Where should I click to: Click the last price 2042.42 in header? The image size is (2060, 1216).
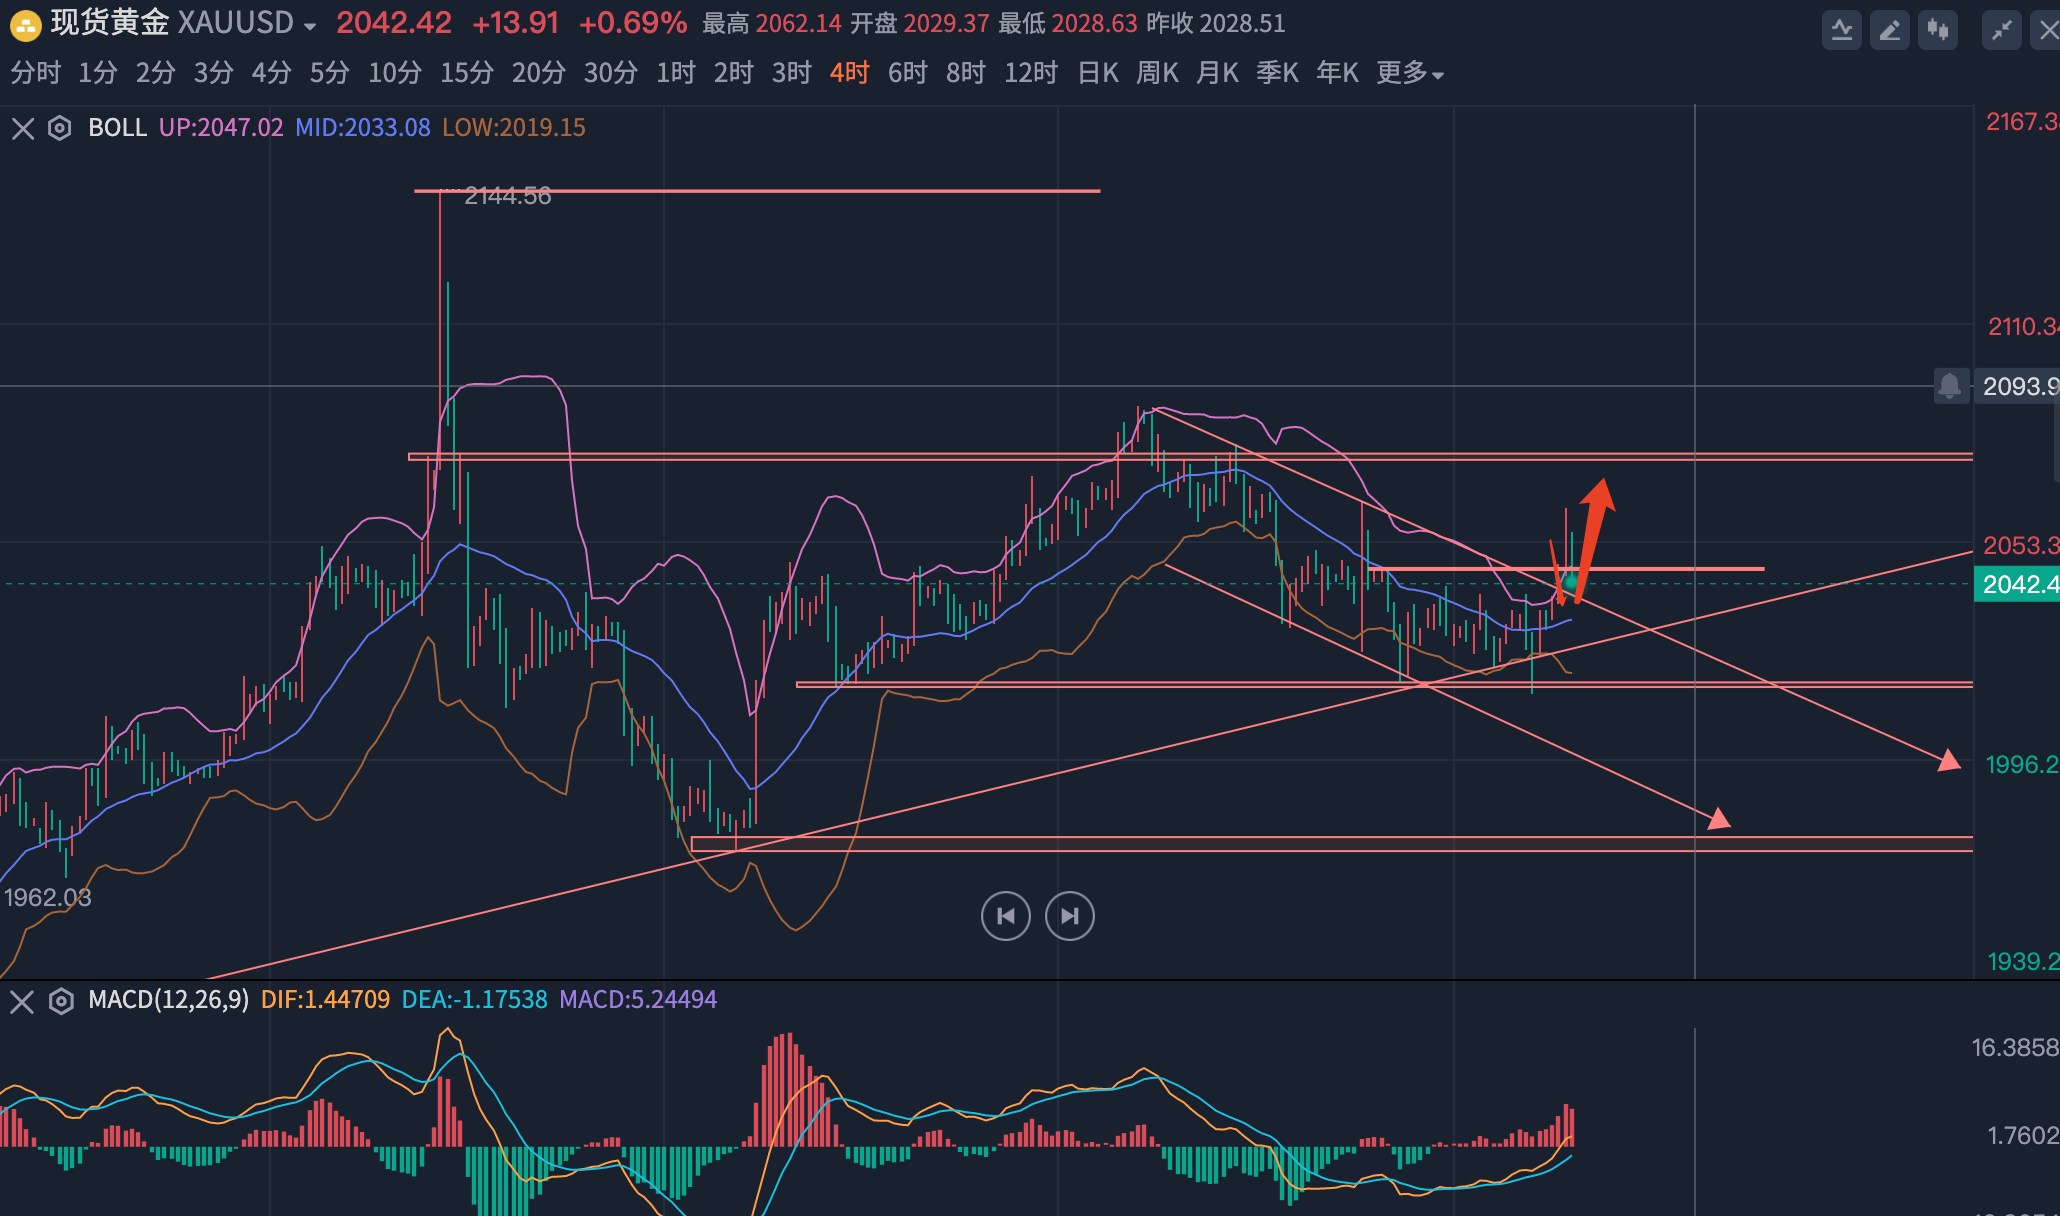click(x=394, y=23)
